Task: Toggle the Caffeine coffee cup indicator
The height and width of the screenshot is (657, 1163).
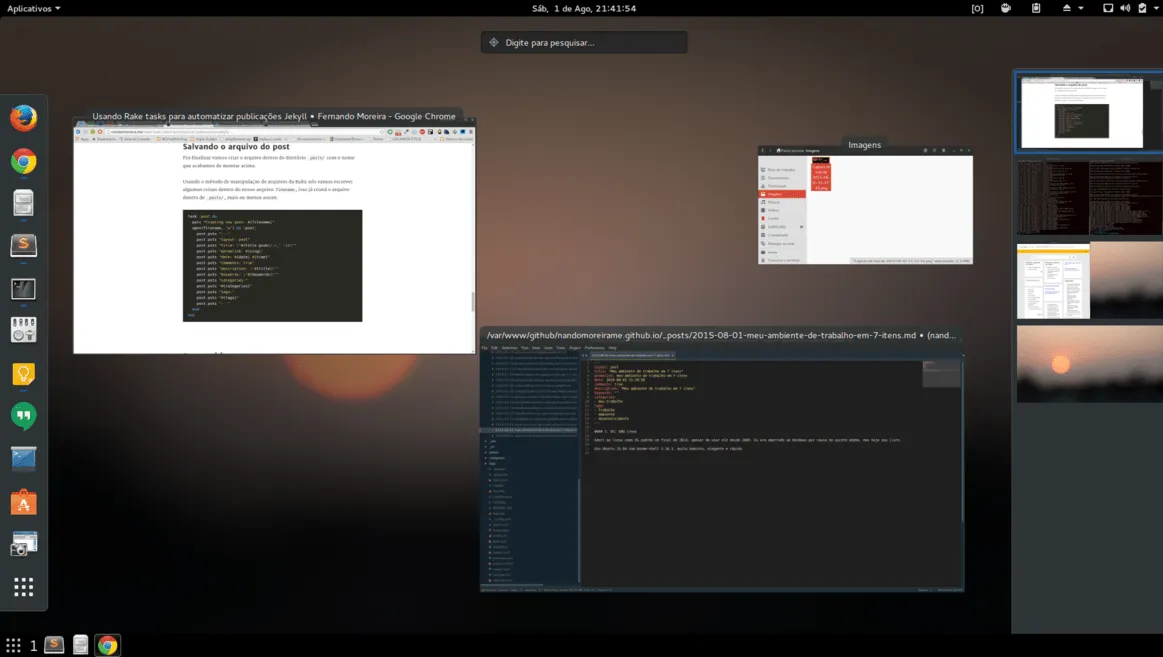Action: point(1006,8)
